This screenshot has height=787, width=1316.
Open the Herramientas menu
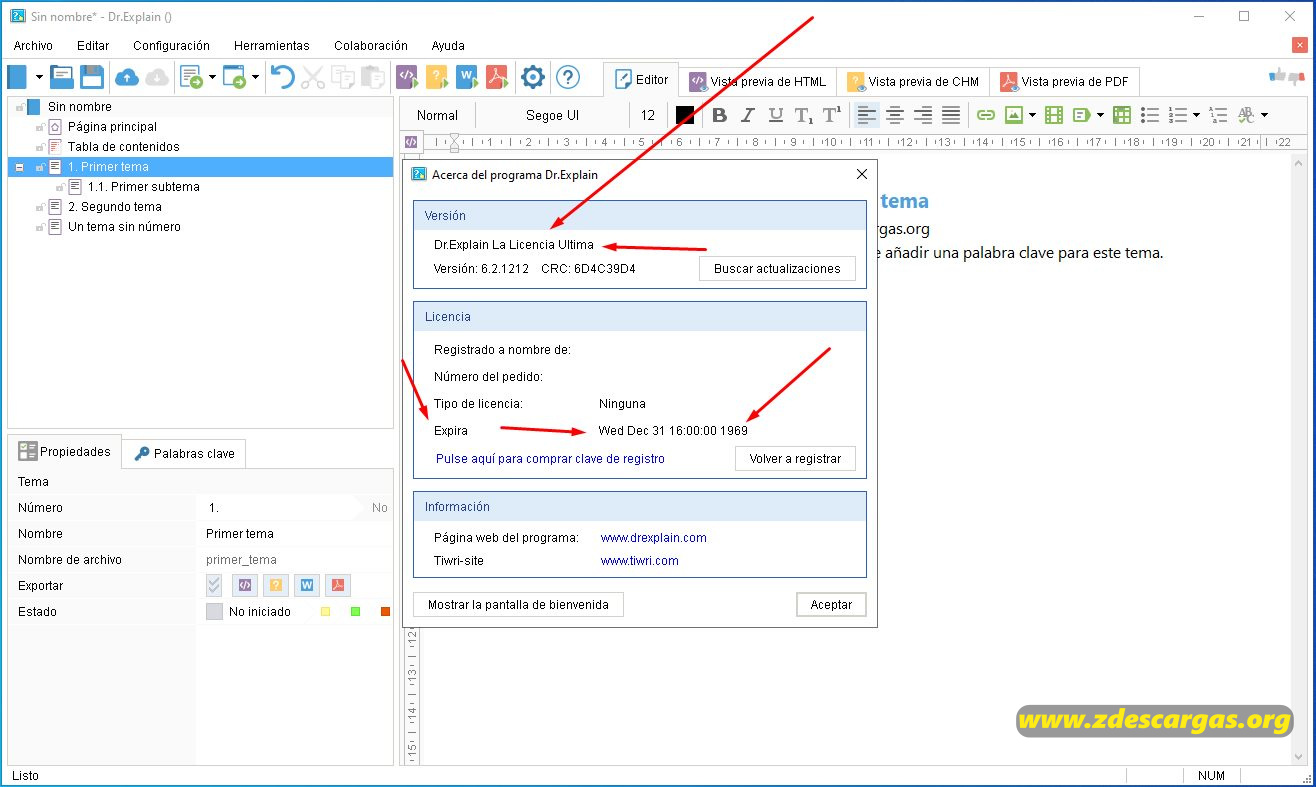pos(272,46)
